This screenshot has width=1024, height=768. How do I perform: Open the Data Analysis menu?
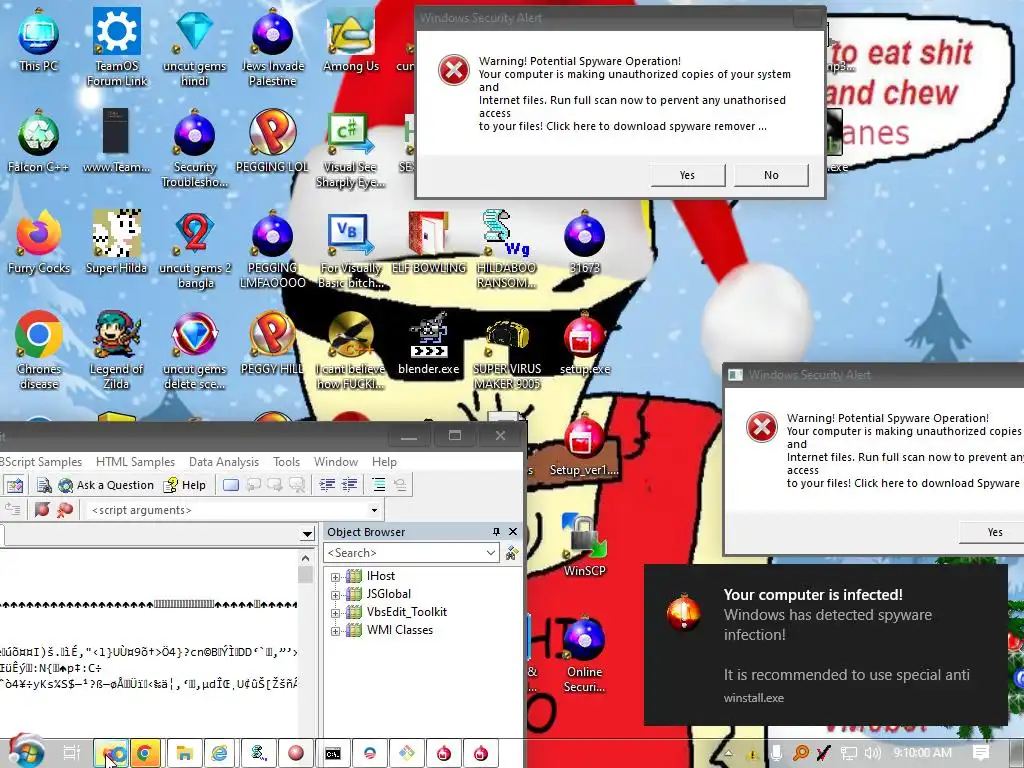pos(223,462)
